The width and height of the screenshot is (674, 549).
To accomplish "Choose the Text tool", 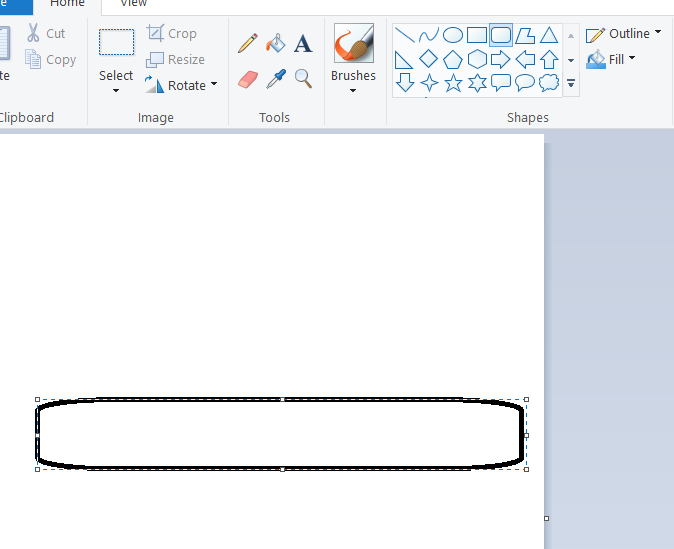I will 303,43.
